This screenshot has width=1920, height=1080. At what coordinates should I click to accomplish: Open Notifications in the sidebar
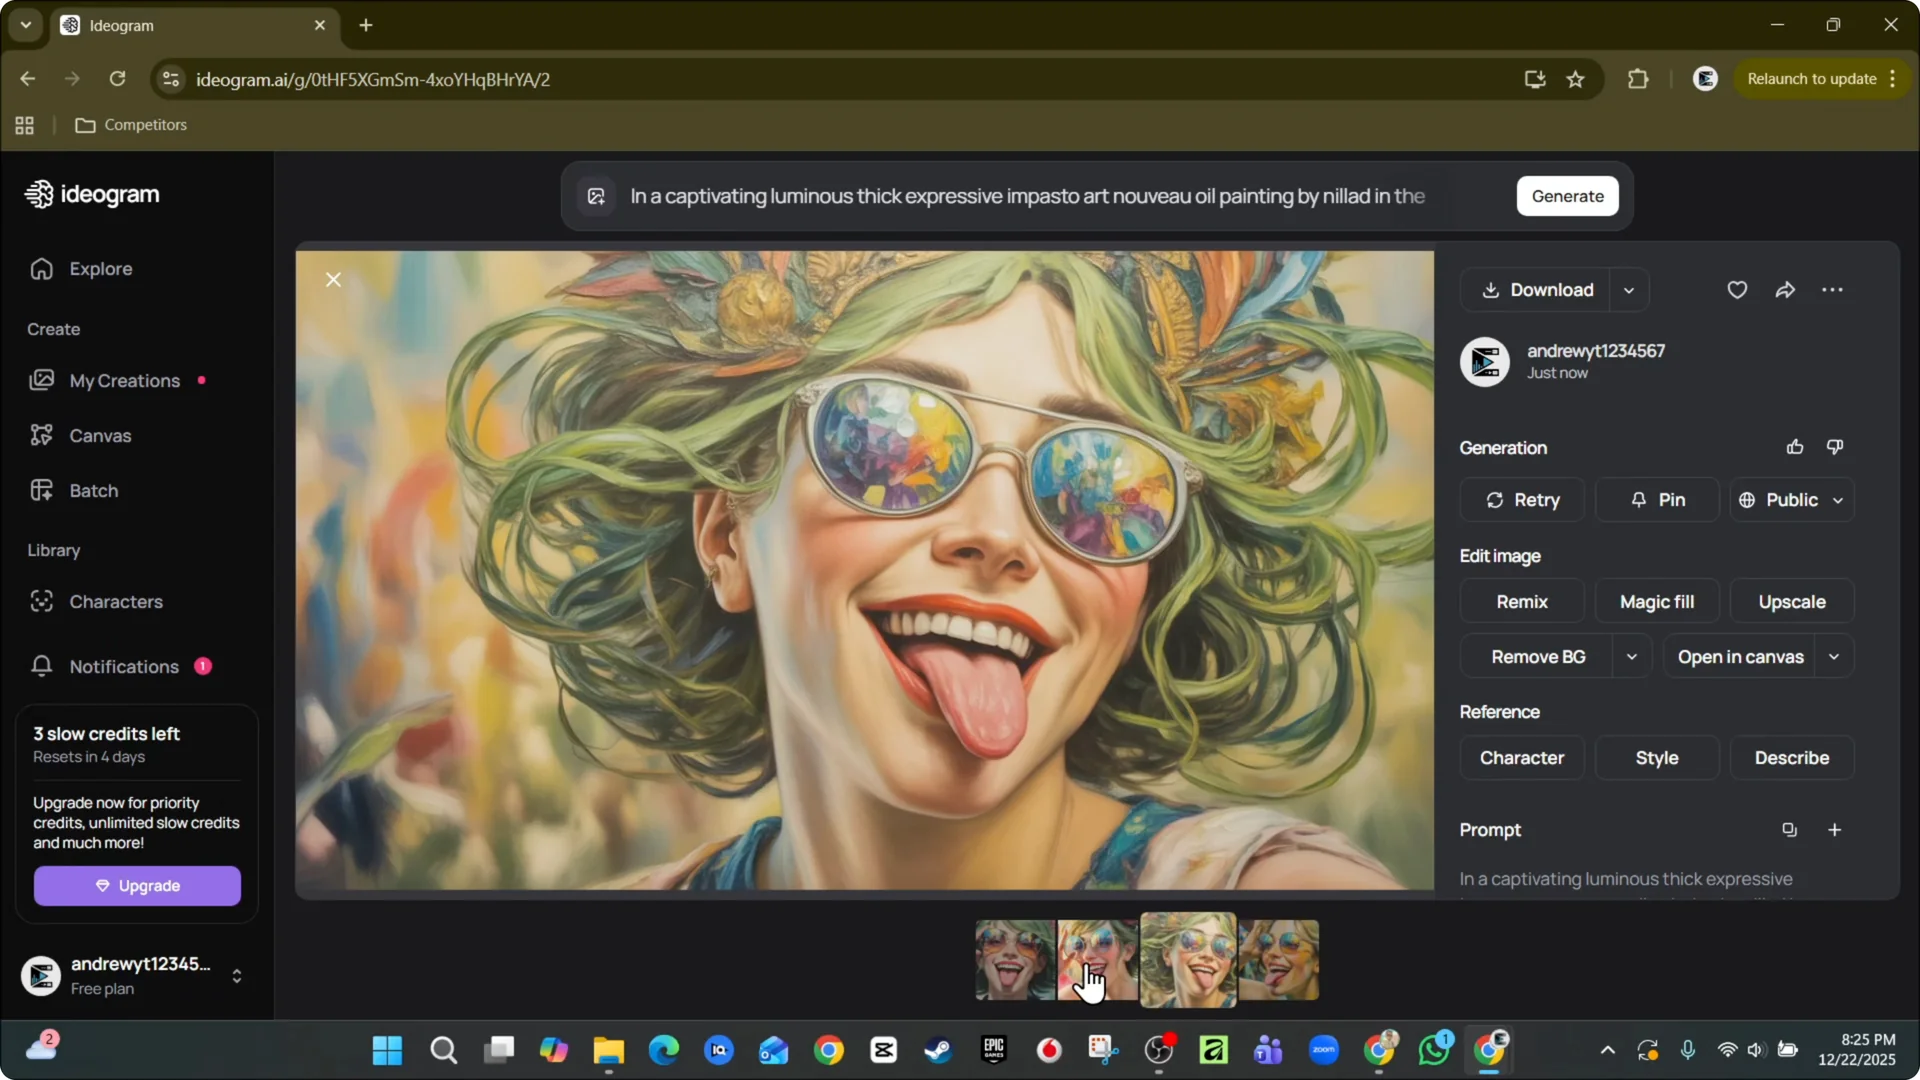122,666
